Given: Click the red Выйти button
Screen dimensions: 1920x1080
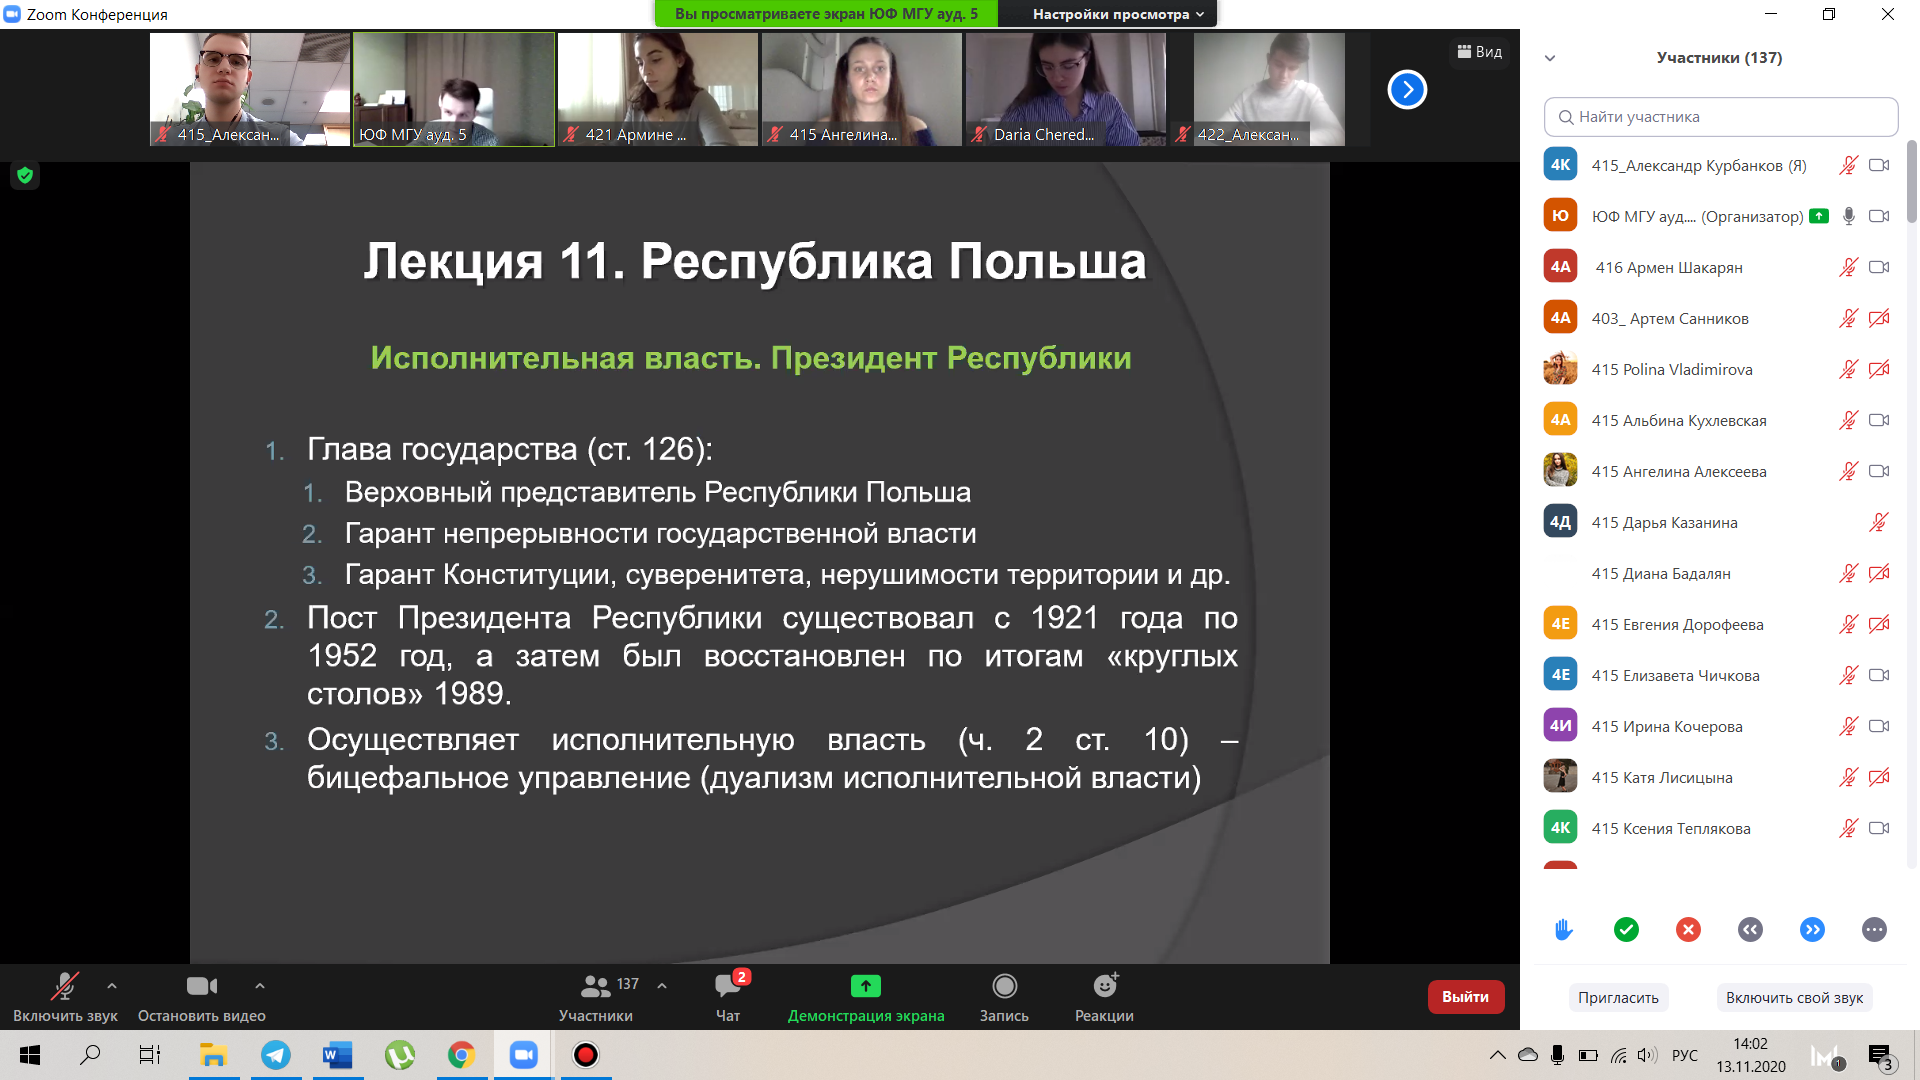Looking at the screenshot, I should click(1465, 997).
